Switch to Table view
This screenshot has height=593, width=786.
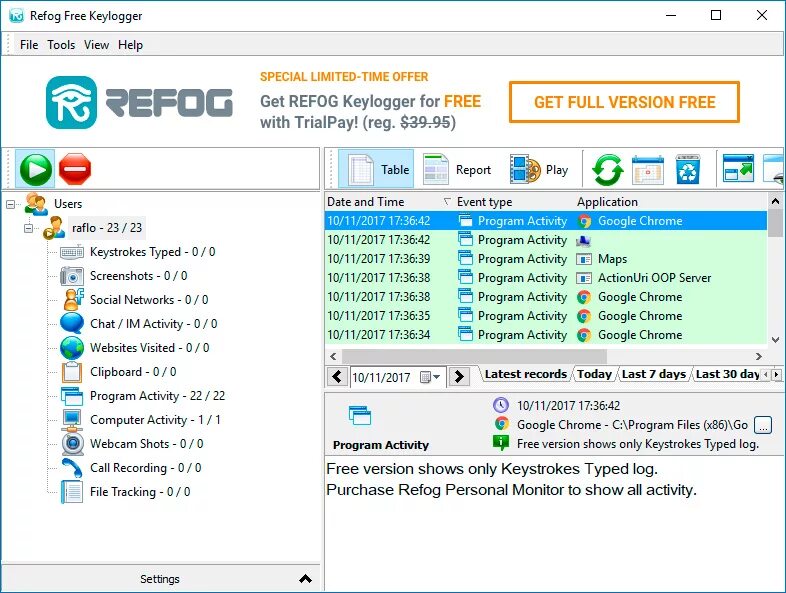(376, 170)
